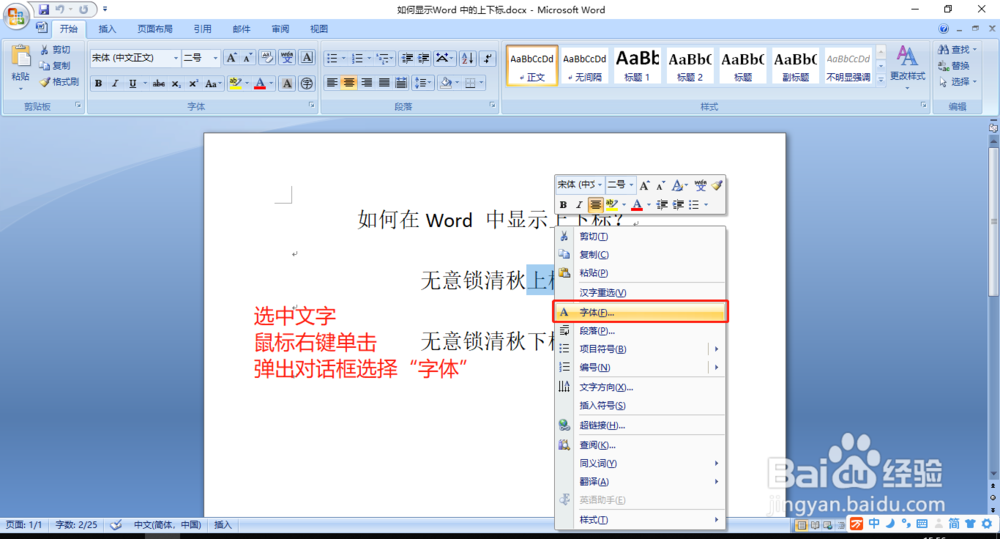Click mini toolbar font color button

point(636,205)
